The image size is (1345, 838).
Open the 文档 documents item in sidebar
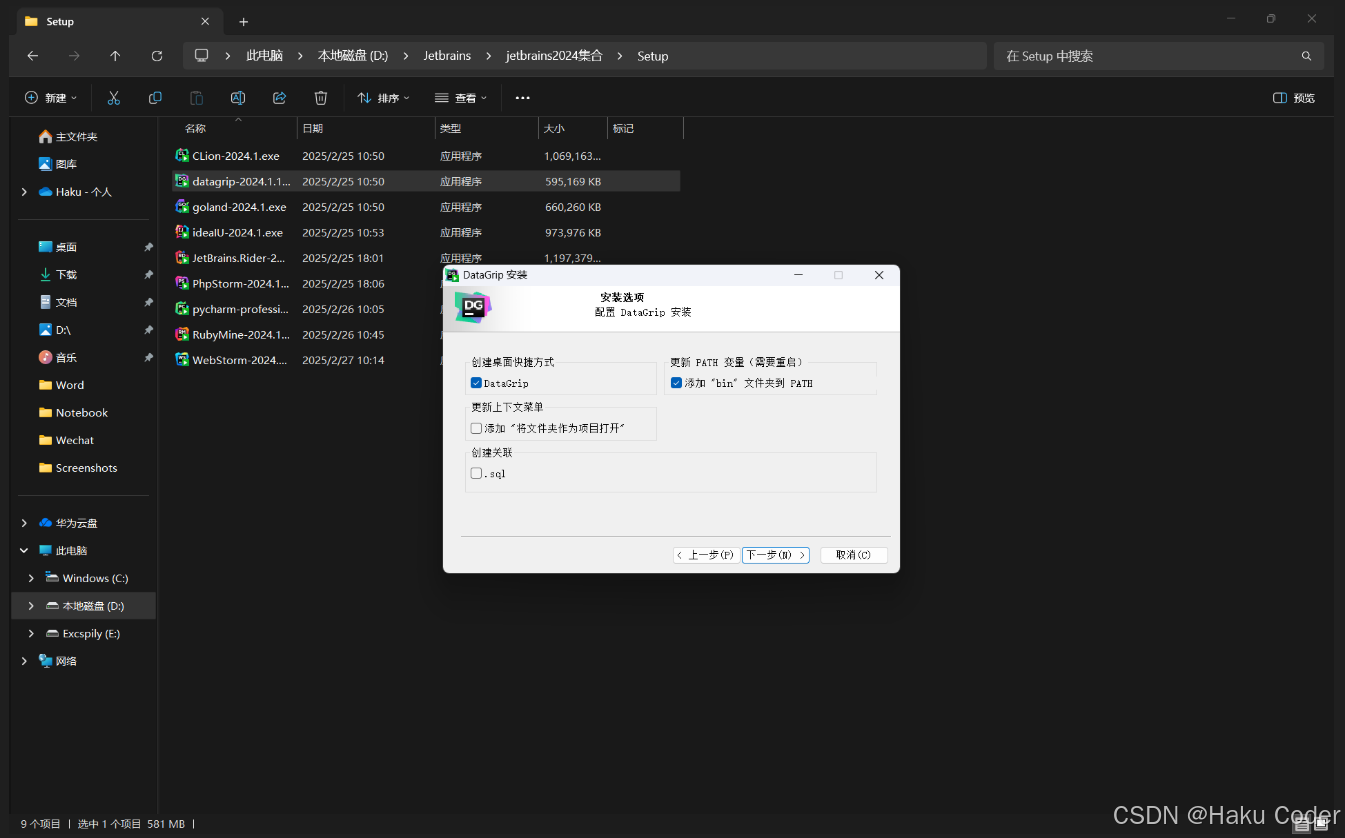click(57, 302)
